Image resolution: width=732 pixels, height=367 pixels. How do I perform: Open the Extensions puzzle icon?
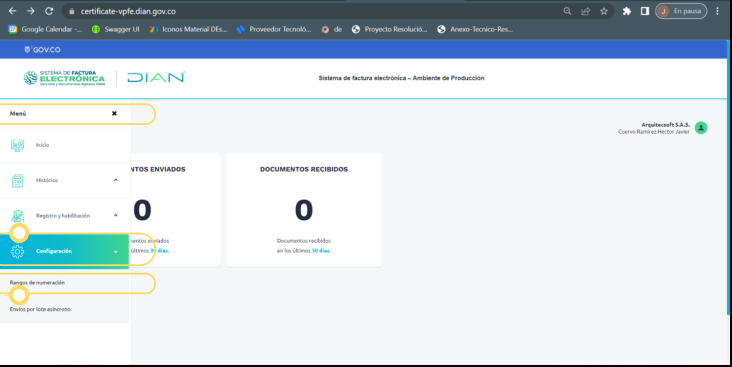click(x=626, y=11)
